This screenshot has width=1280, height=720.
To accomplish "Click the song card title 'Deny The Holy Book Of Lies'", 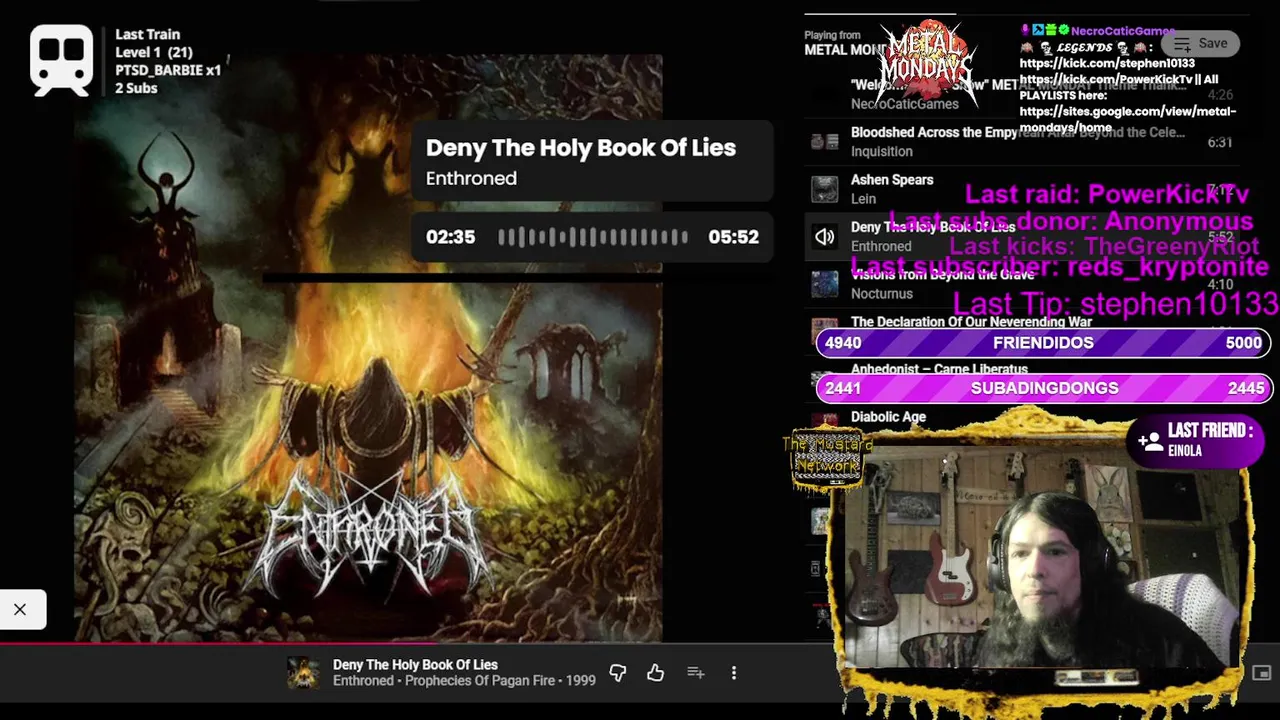I will pos(581,148).
